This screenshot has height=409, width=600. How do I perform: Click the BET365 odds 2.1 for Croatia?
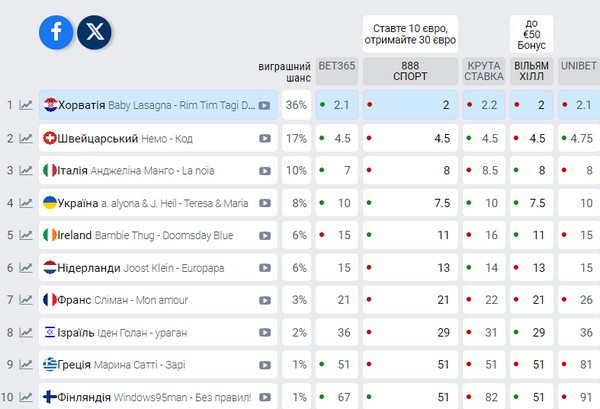(337, 105)
